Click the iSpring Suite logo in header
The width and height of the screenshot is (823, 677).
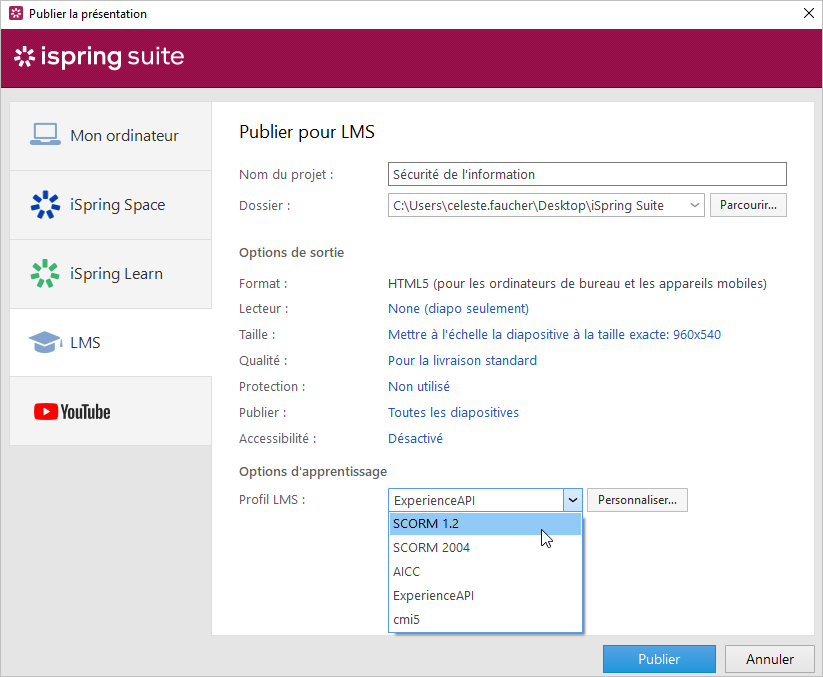99,57
